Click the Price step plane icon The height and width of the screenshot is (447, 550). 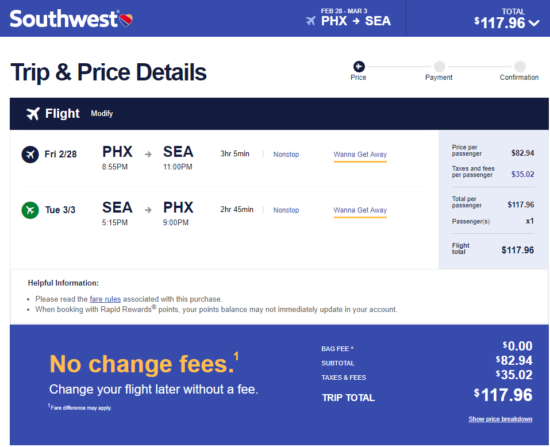click(x=358, y=66)
